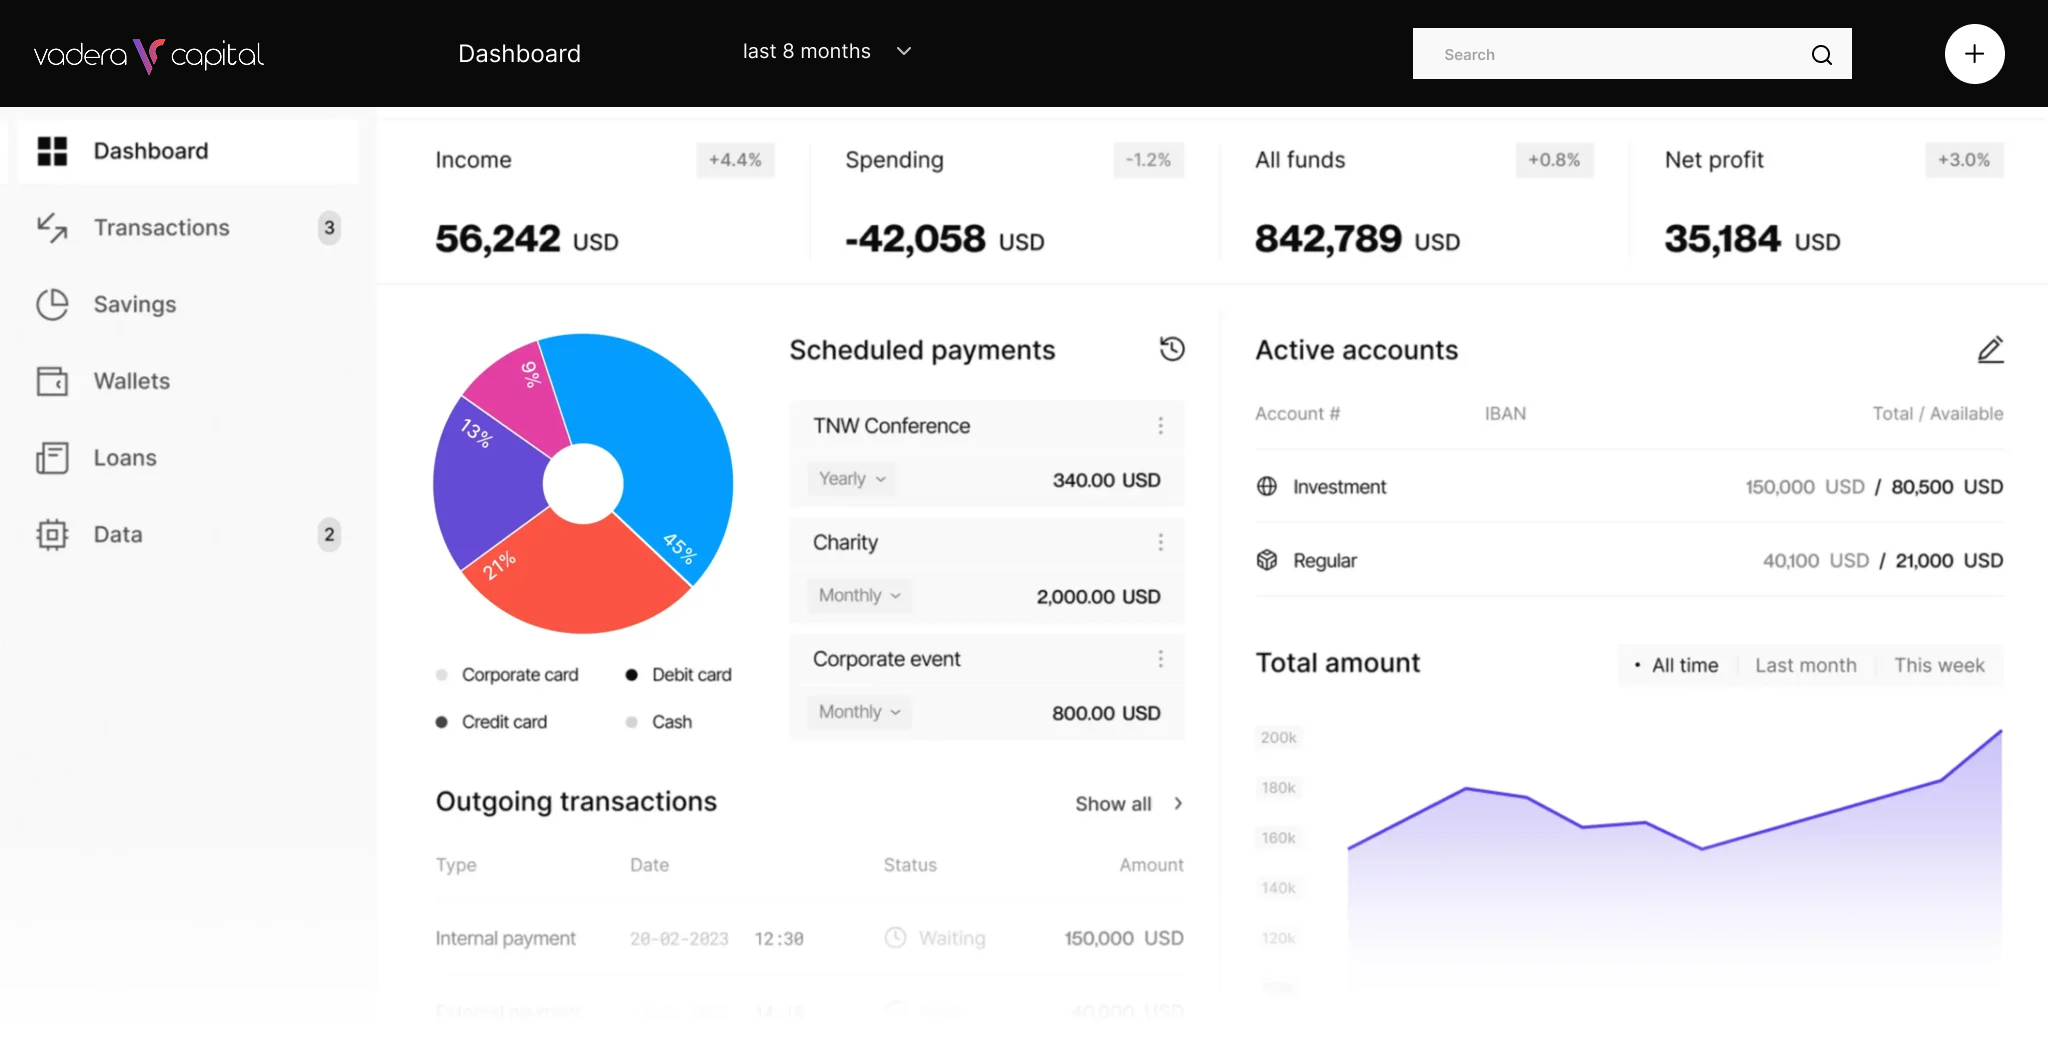This screenshot has height=1041, width=2048.
Task: Open the last 8 months date range dropdown
Action: coord(826,51)
